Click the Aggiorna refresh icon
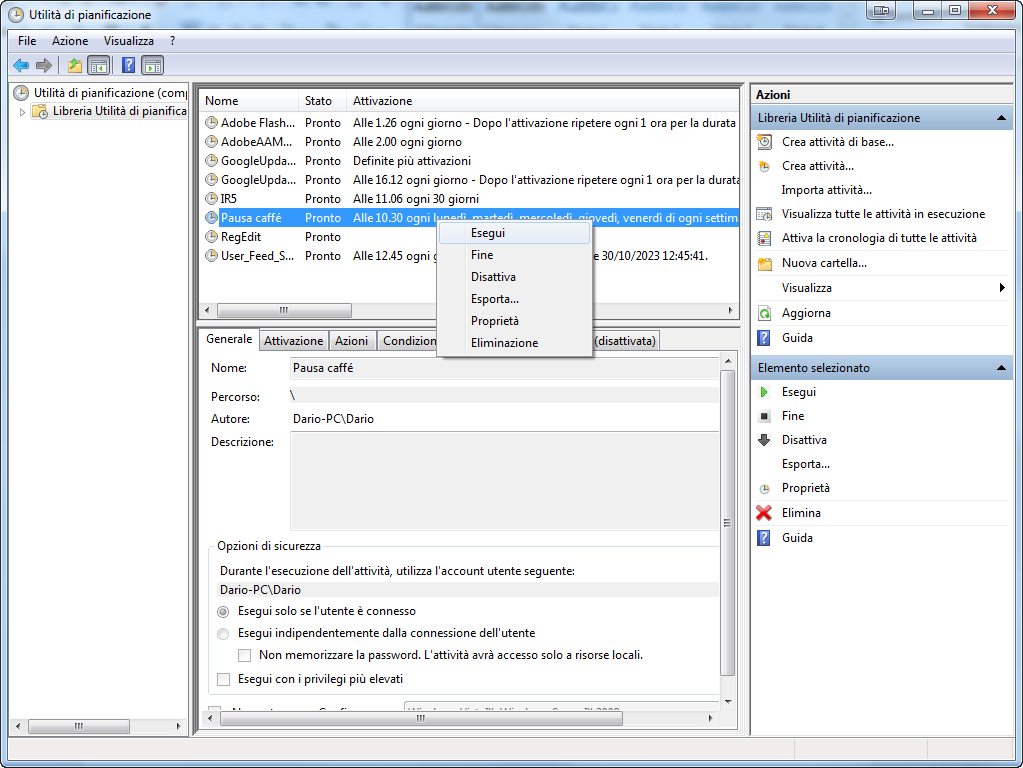The width and height of the screenshot is (1023, 768). pos(765,313)
